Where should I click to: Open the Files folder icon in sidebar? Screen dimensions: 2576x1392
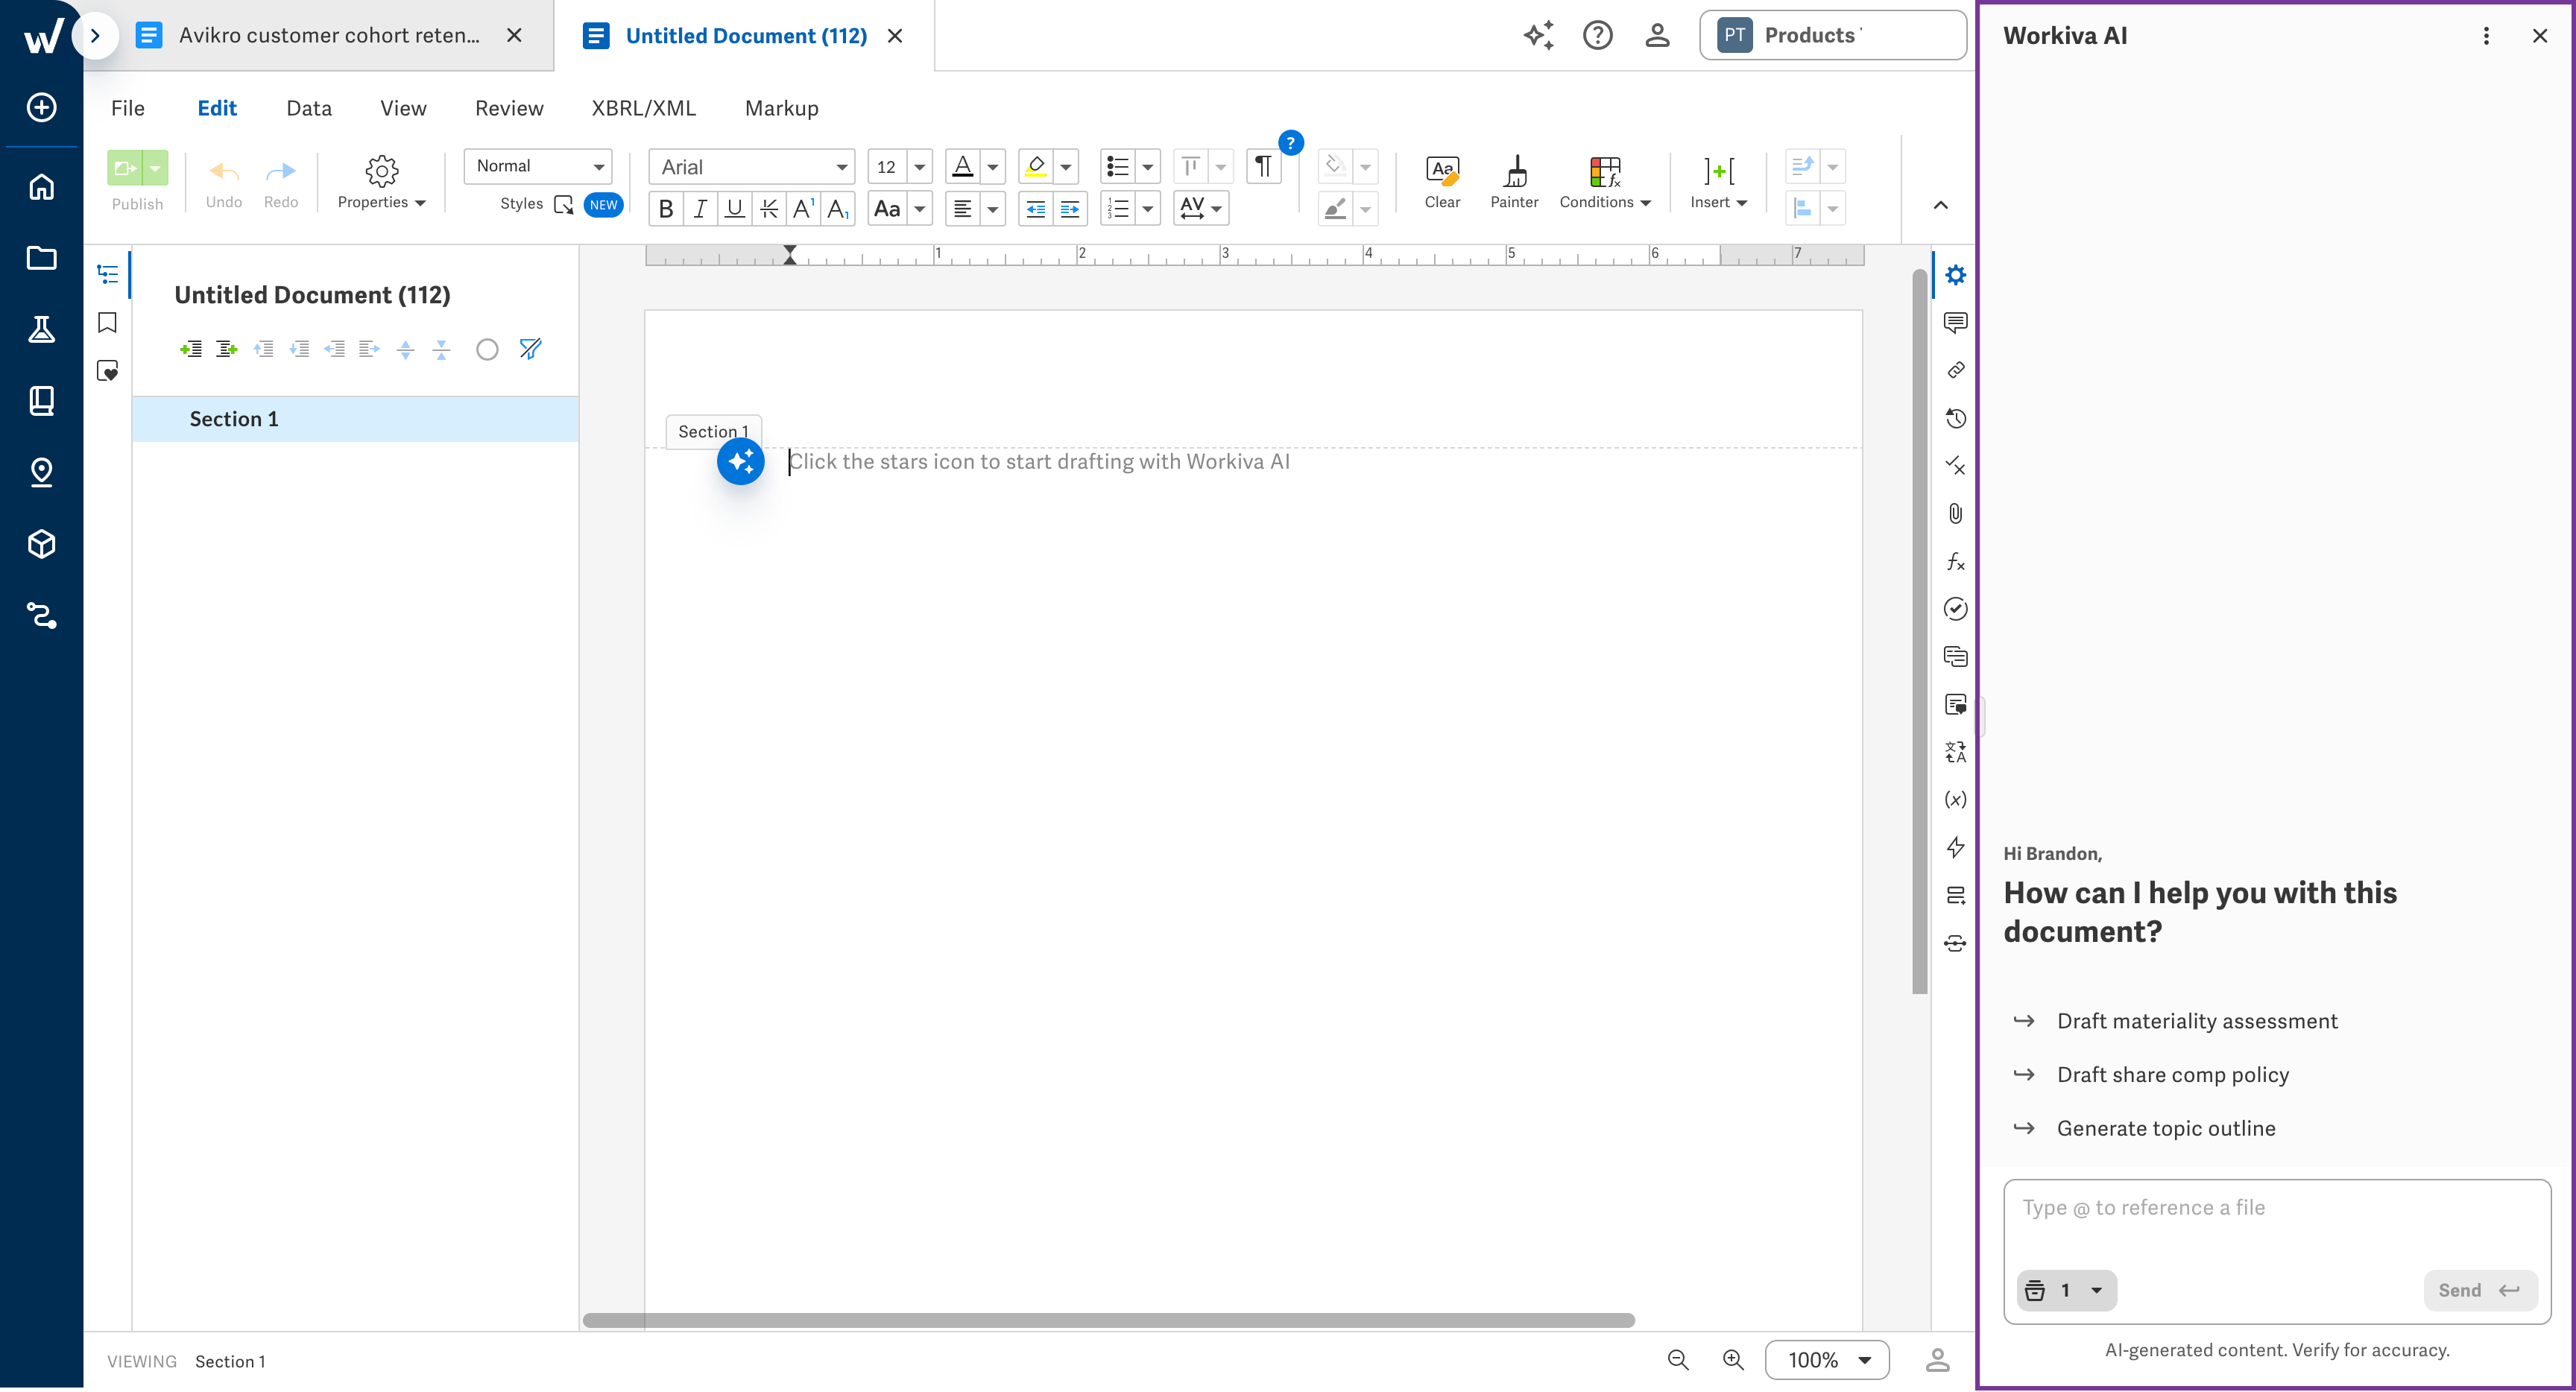[x=41, y=258]
